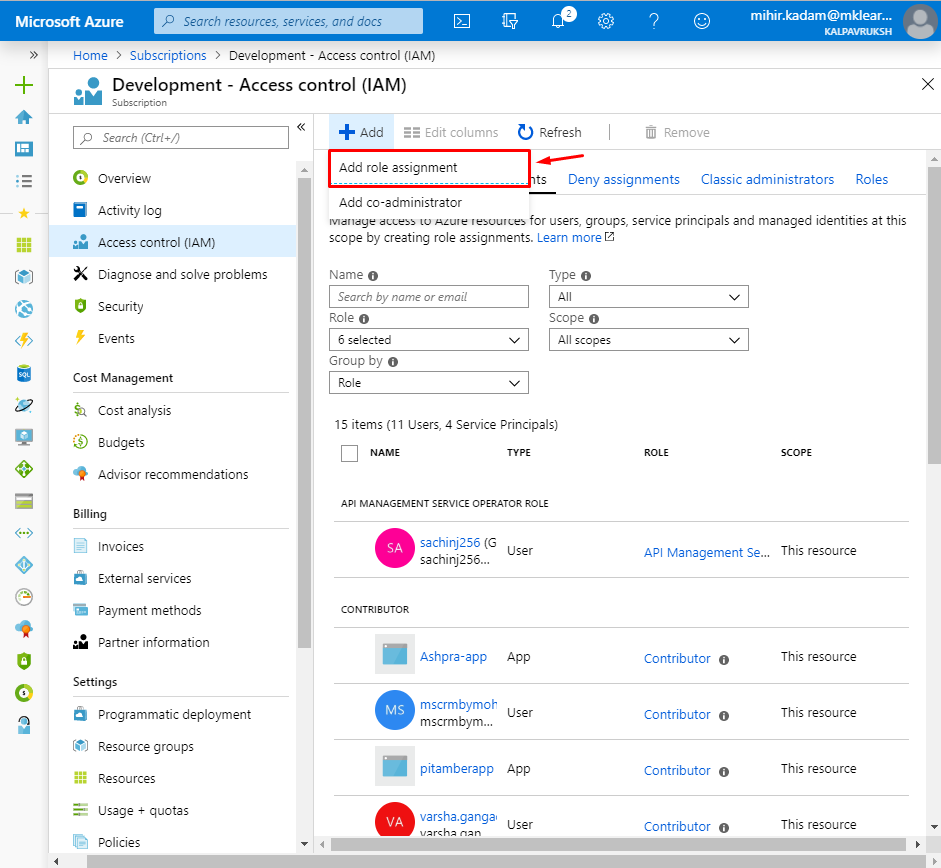The width and height of the screenshot is (941, 868).
Task: Open API Management Se... role link
Action: coord(706,552)
